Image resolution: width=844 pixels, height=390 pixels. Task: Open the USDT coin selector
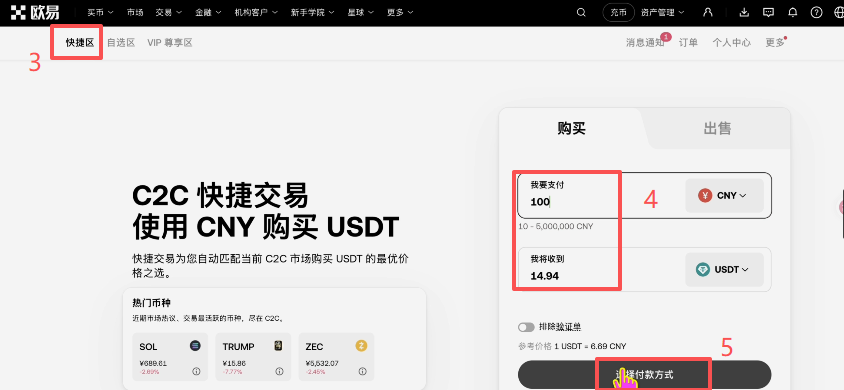[724, 270]
